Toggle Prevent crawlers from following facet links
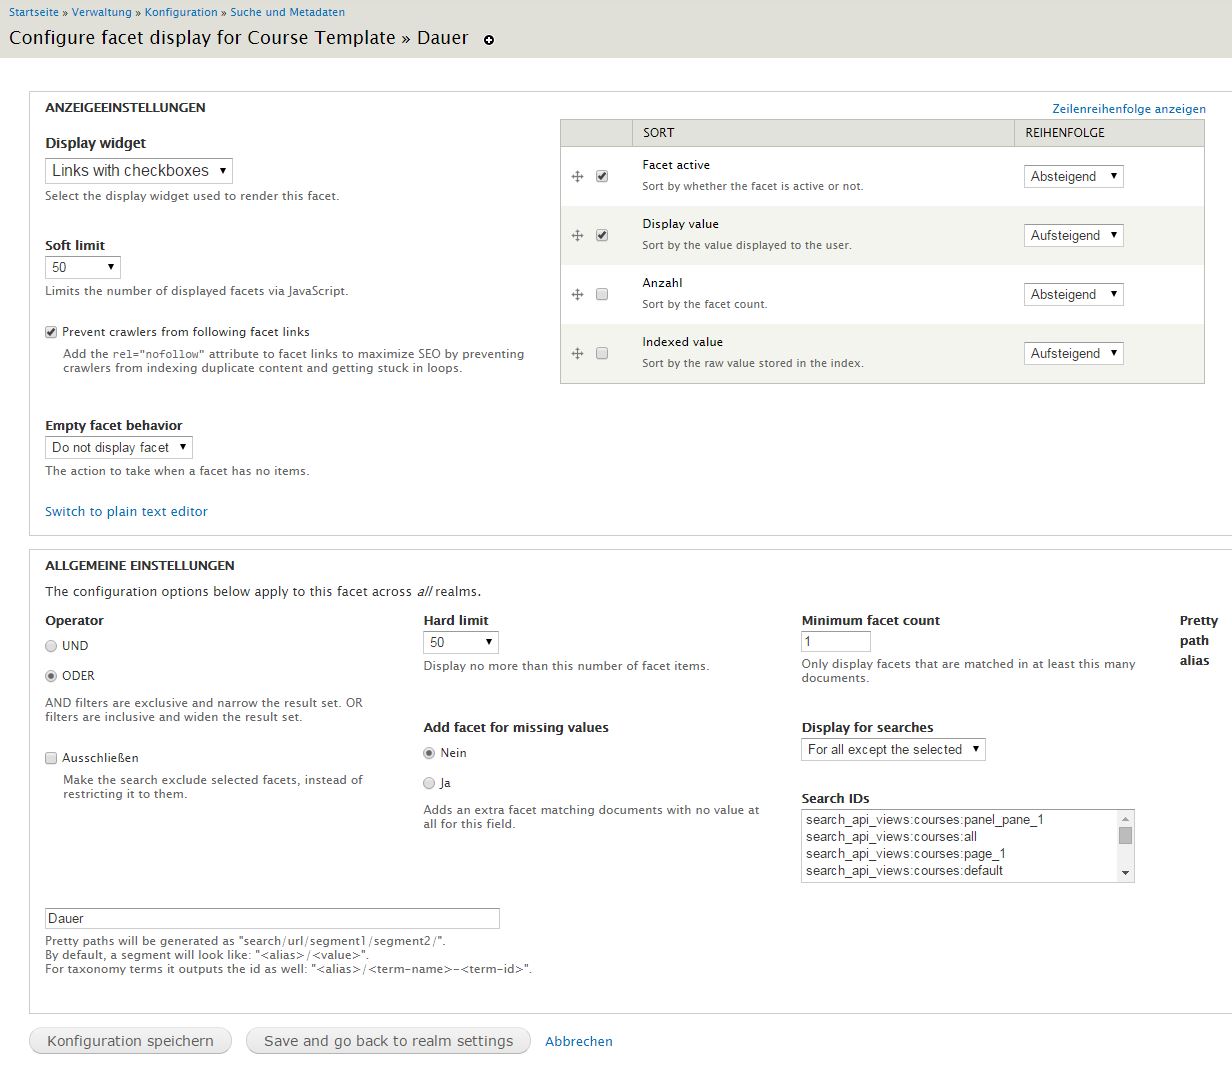Viewport: 1232px width, 1070px height. pyautogui.click(x=51, y=332)
